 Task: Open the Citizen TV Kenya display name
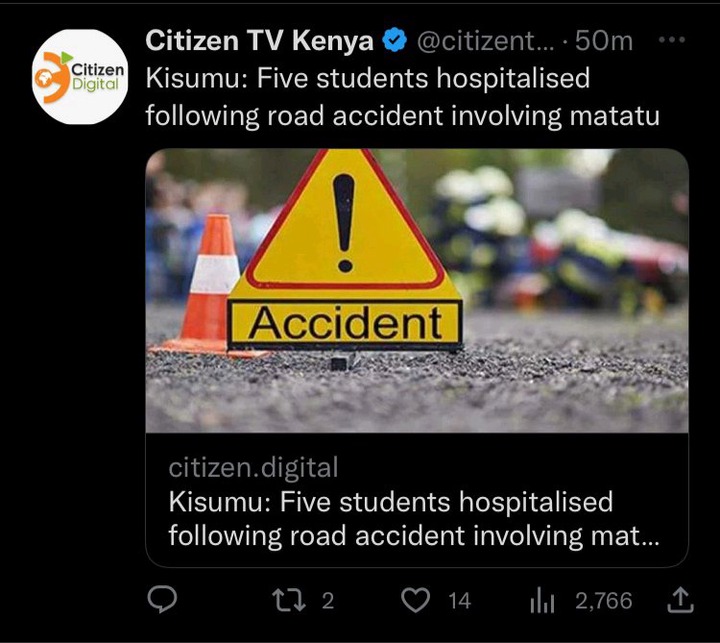pyautogui.click(x=259, y=40)
